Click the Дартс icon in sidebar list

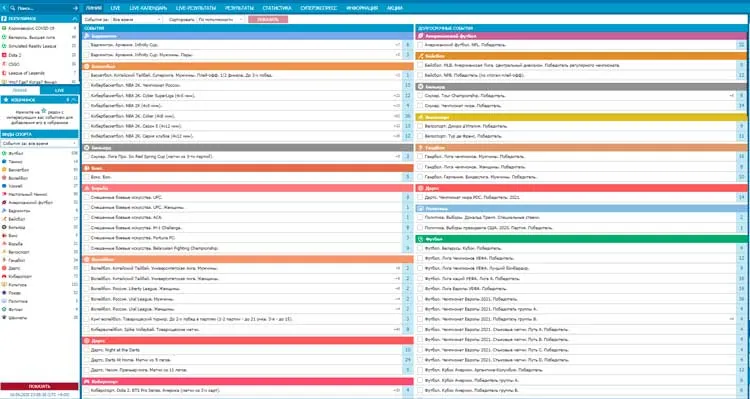coord(4,268)
